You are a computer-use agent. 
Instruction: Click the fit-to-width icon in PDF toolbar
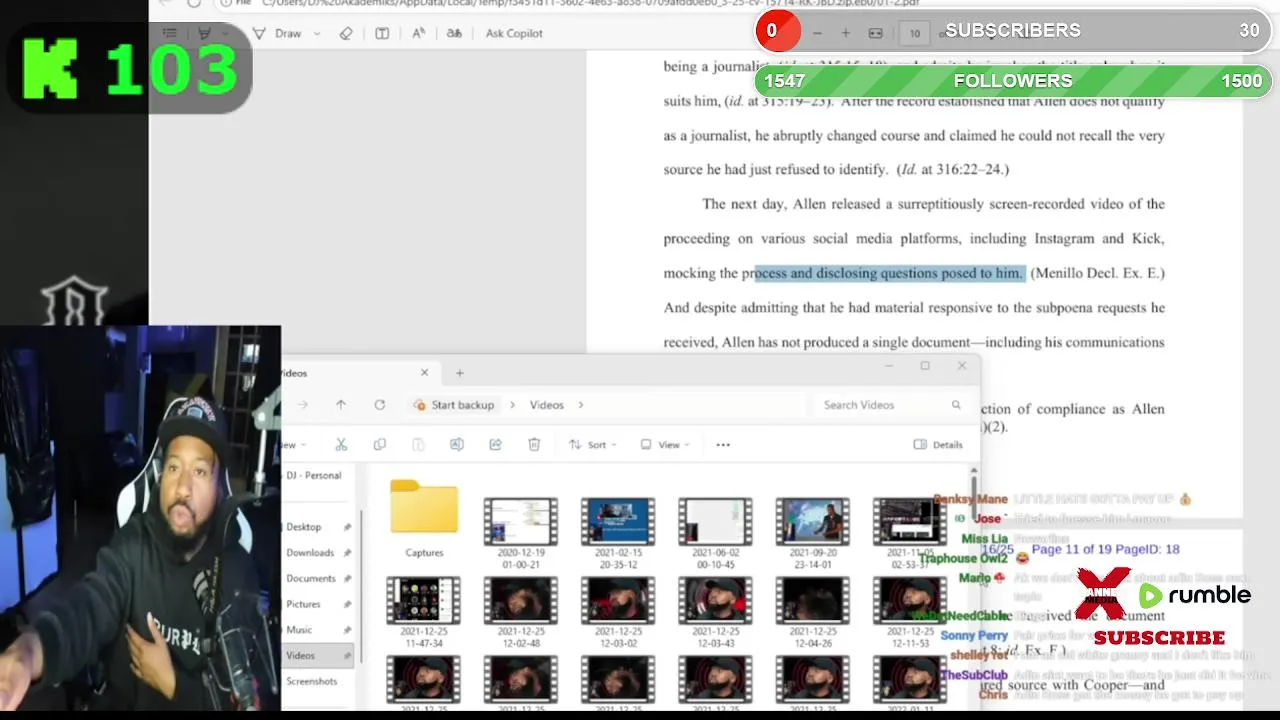[x=876, y=33]
